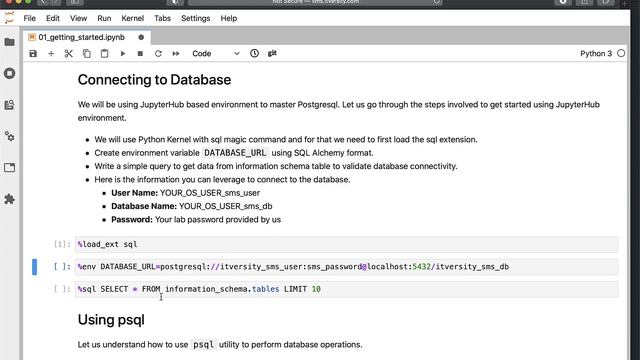Click the psql inline code text
640x360 pixels.
[x=203, y=344]
